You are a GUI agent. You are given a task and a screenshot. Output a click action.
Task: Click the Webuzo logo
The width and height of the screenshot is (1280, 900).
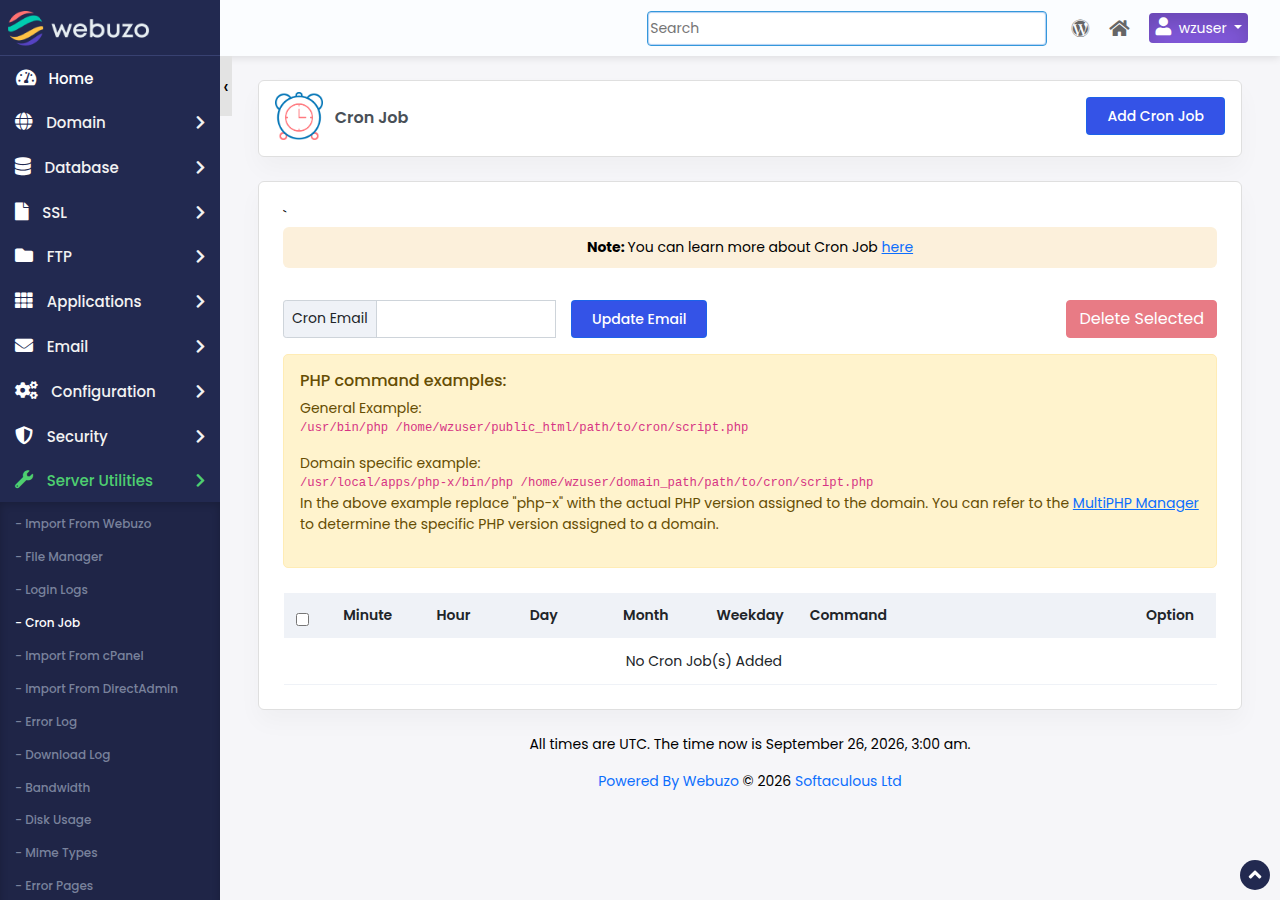pyautogui.click(x=78, y=28)
